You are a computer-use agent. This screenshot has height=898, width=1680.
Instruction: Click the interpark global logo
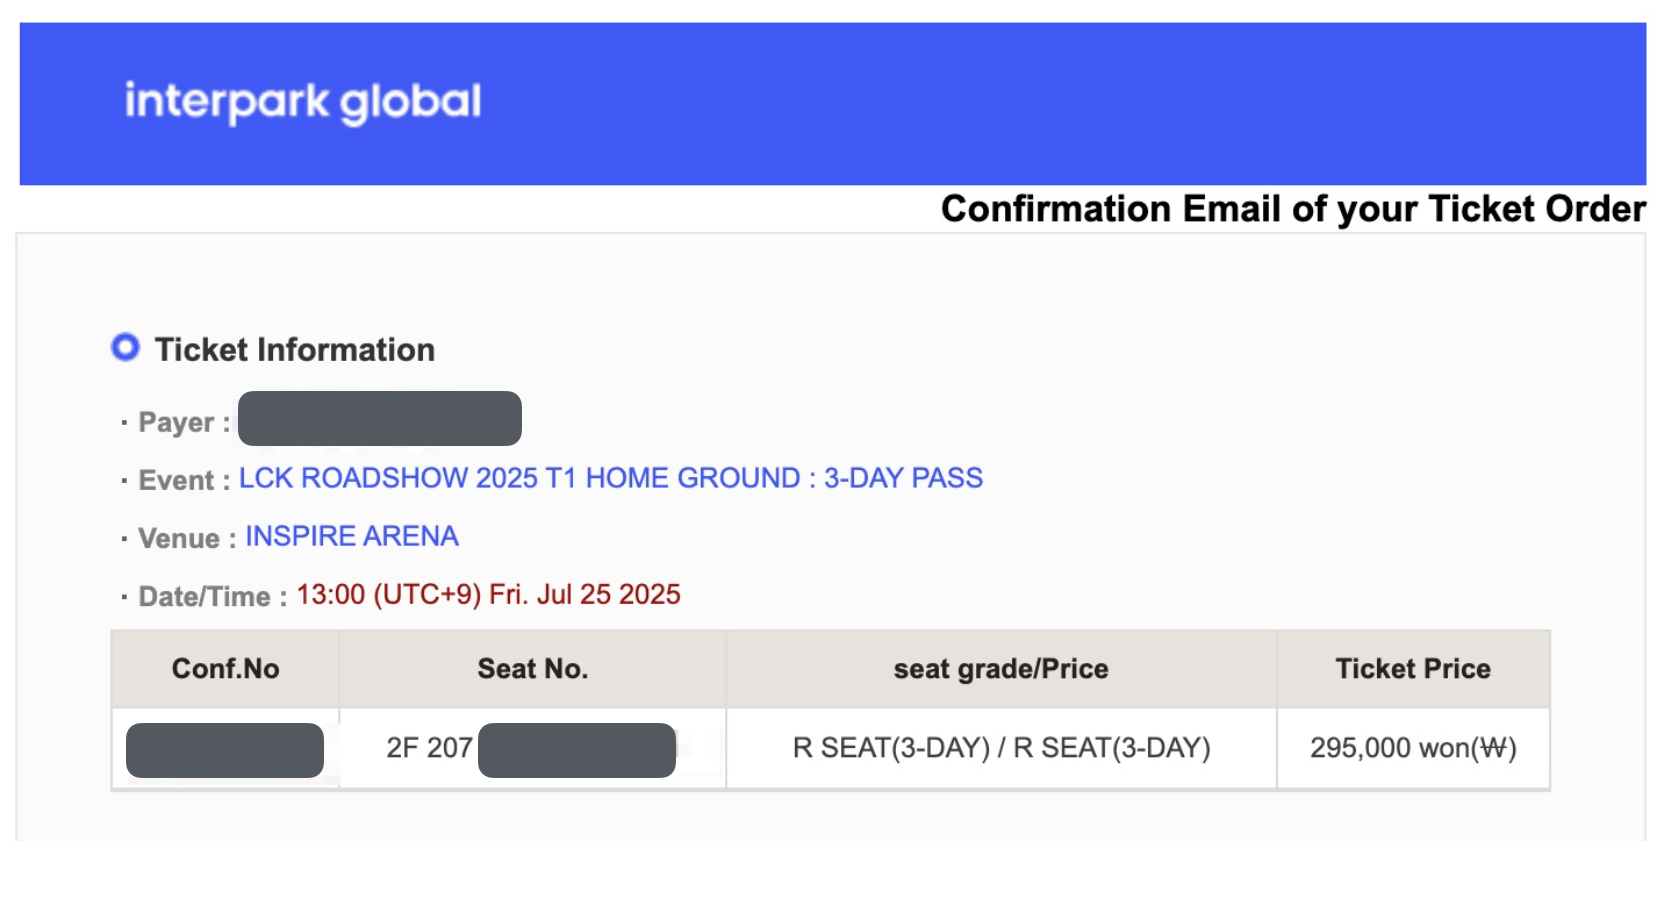click(x=303, y=102)
